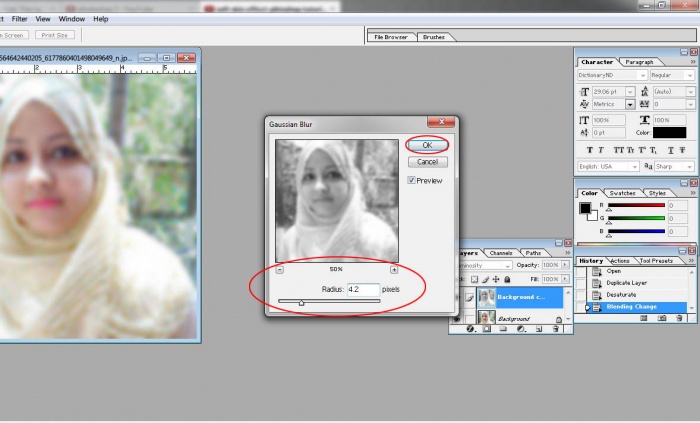Open the layer Fill slider arrow

[x=565, y=279]
